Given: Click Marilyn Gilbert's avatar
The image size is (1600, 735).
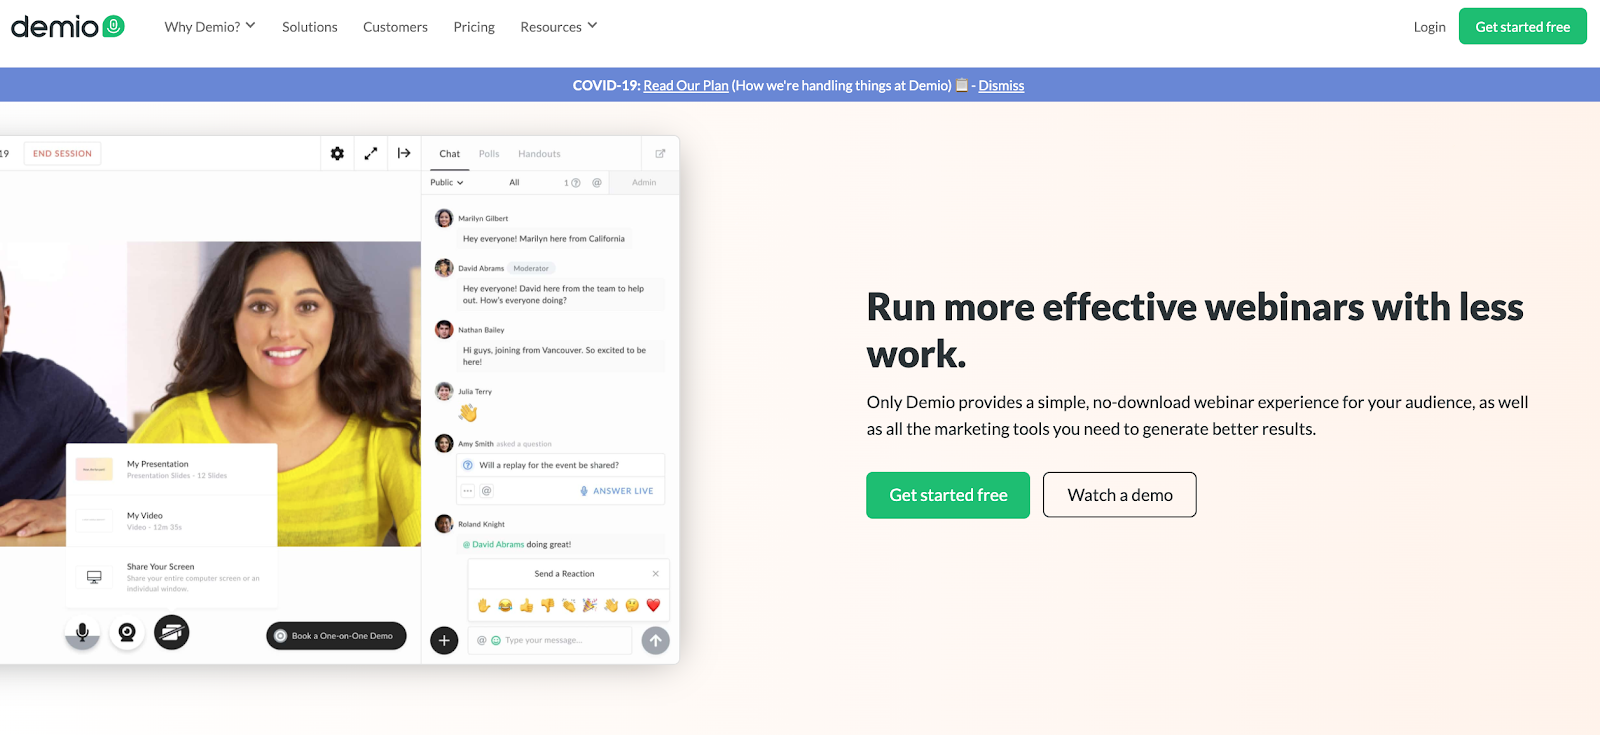Looking at the screenshot, I should click(444, 218).
